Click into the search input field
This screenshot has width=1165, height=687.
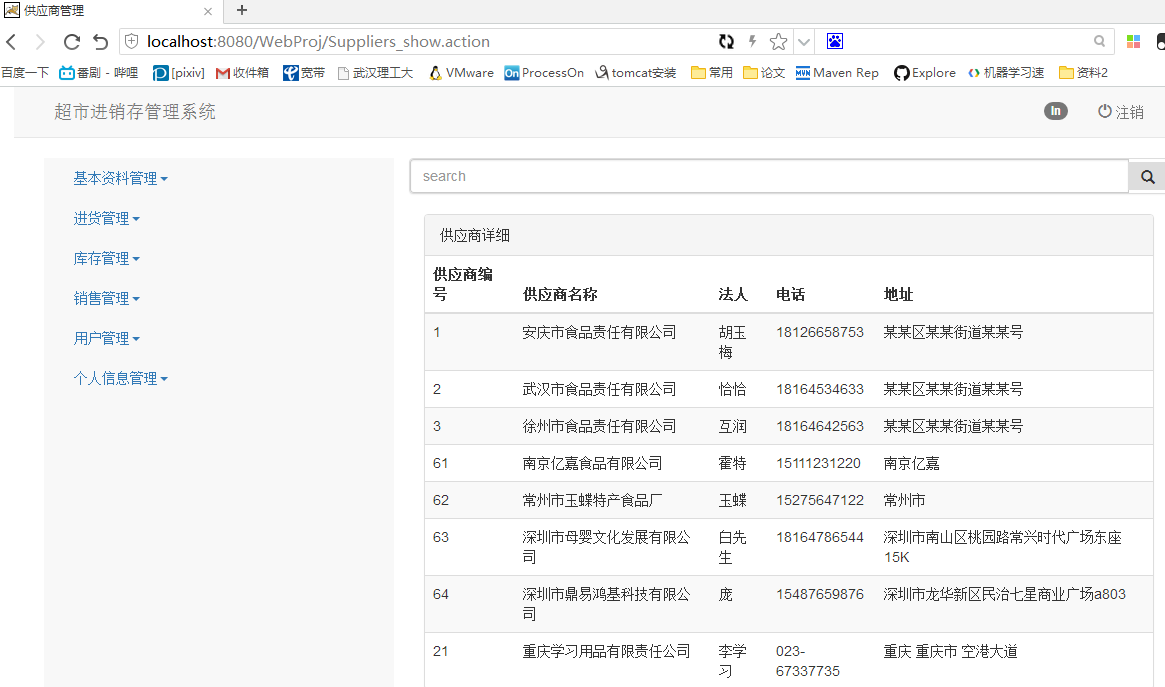(768, 176)
